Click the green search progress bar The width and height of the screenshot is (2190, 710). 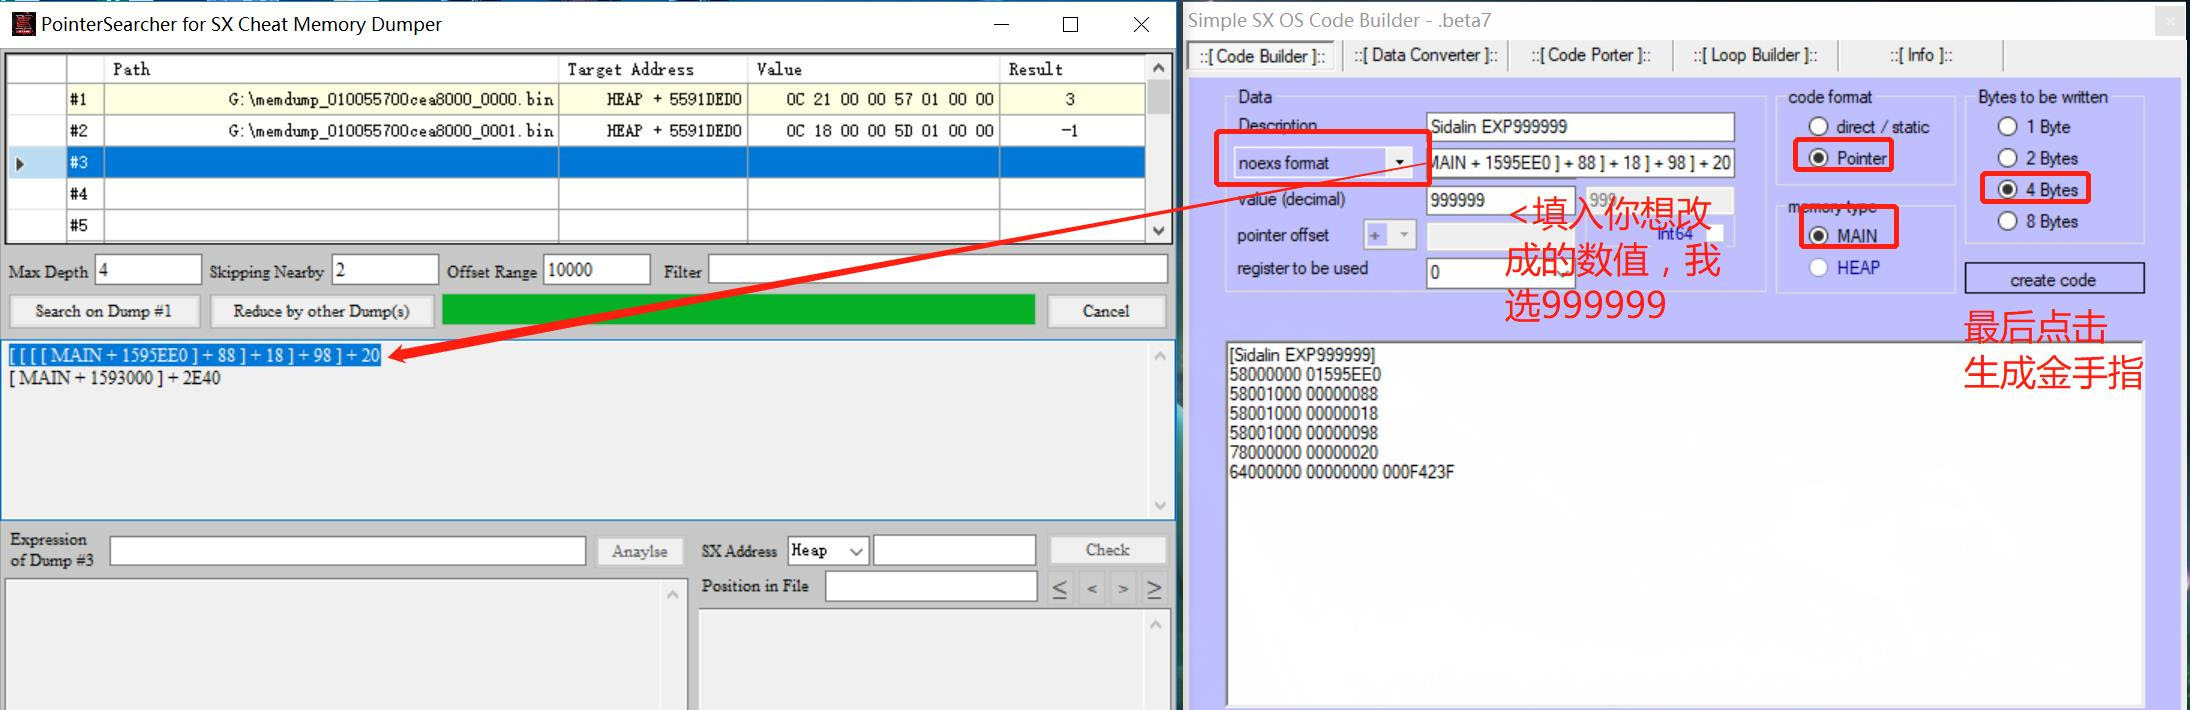738,310
